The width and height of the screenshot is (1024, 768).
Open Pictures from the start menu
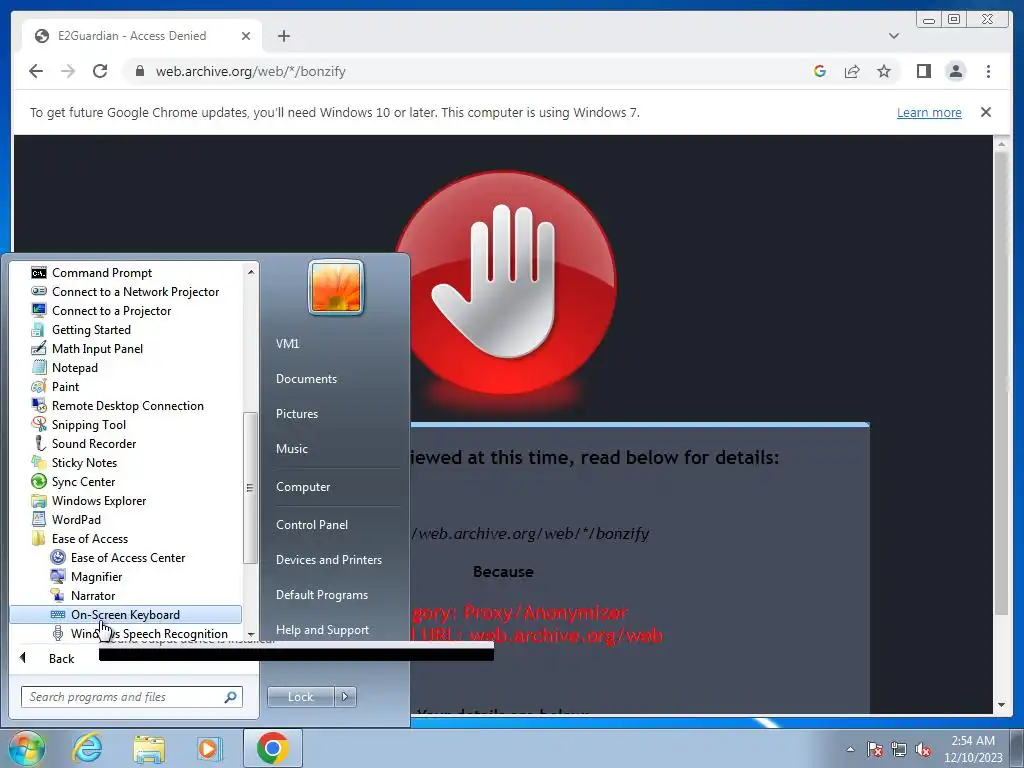coord(296,413)
